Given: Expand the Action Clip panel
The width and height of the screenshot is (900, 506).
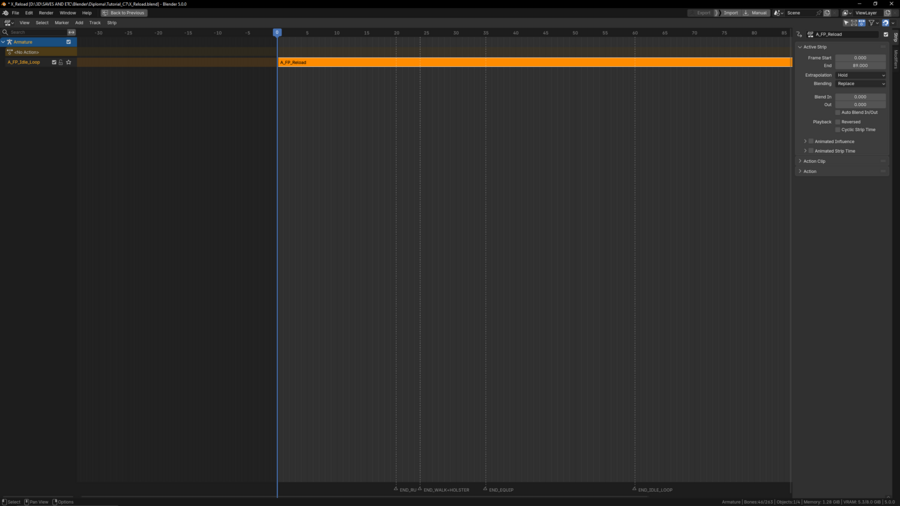Looking at the screenshot, I should (800, 161).
